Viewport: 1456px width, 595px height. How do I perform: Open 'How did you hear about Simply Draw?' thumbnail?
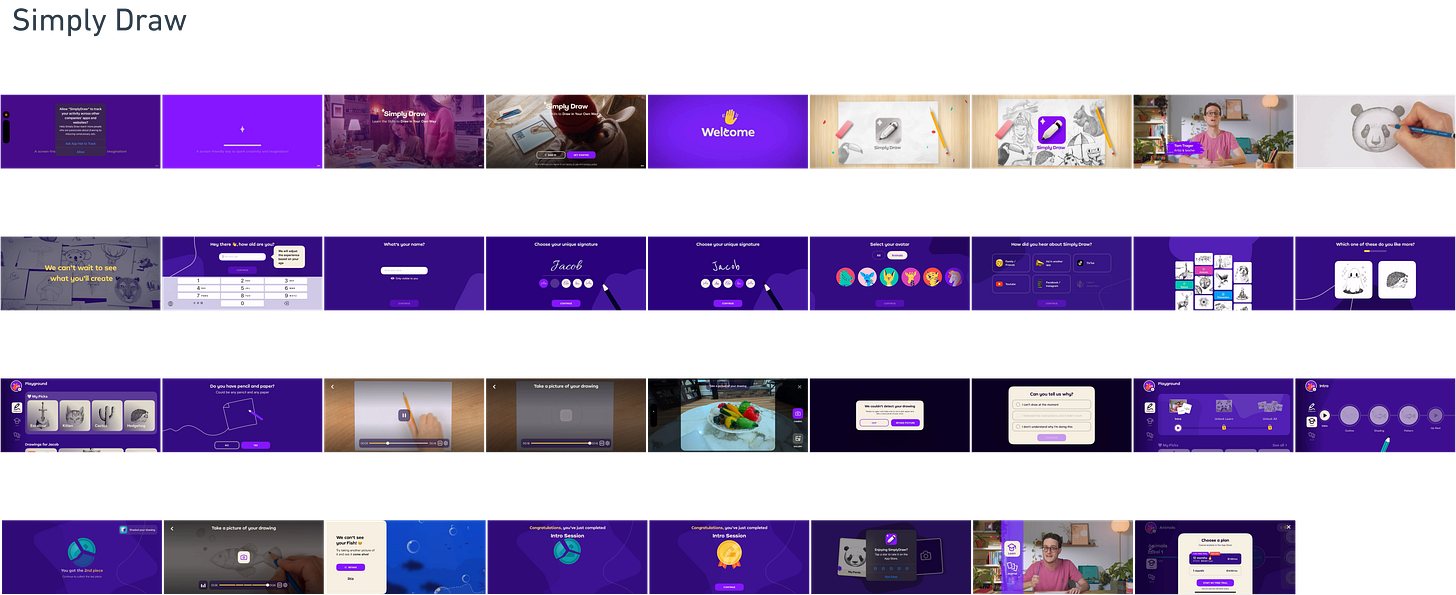tap(1052, 273)
